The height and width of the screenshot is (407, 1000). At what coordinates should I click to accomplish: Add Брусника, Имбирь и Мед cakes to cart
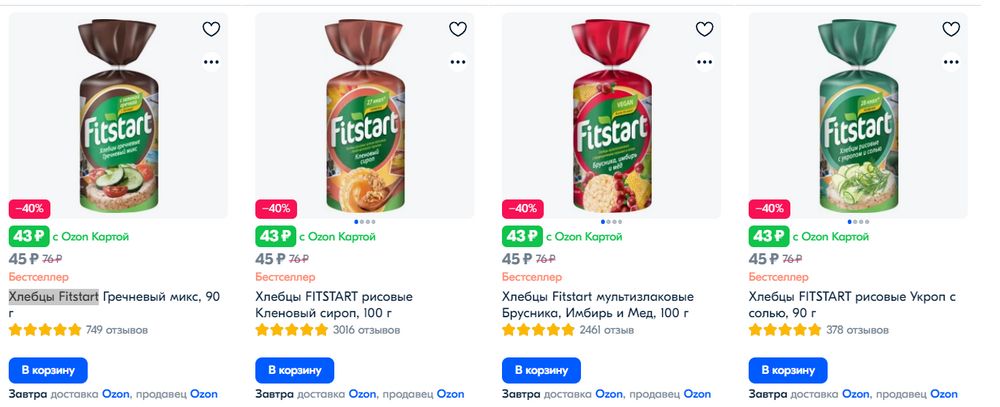[x=541, y=370]
